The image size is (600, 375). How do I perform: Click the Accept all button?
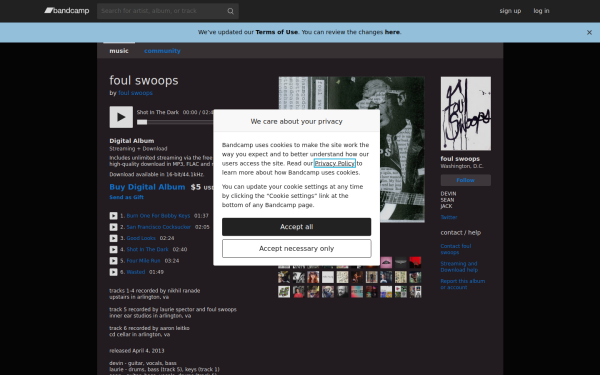tap(297, 227)
